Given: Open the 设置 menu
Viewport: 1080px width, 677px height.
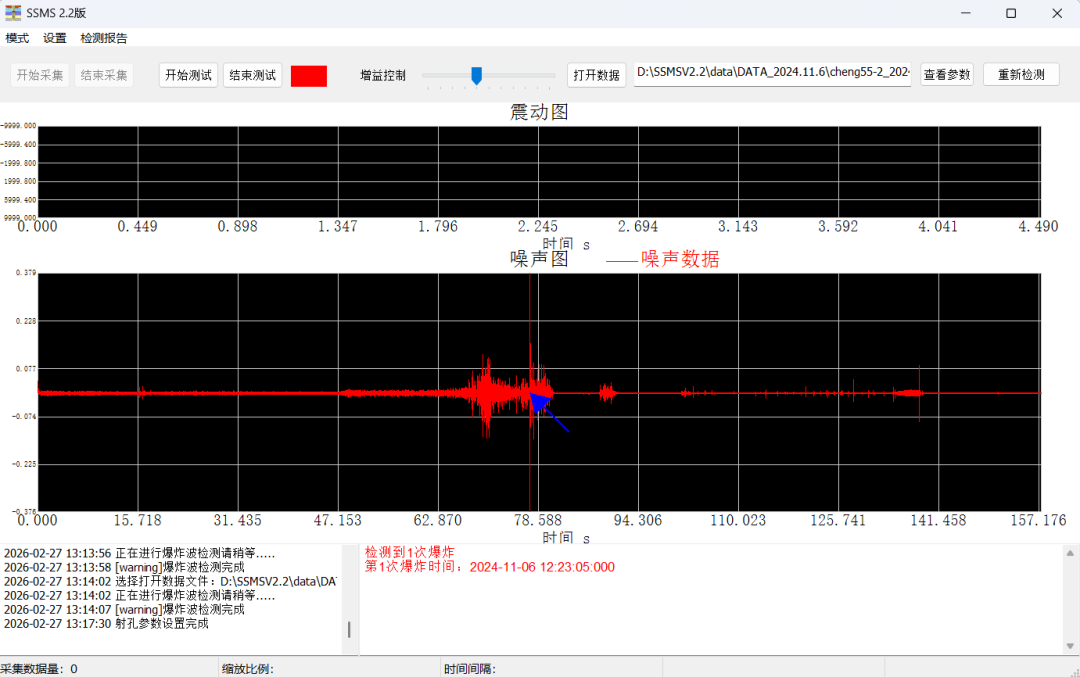Looking at the screenshot, I should coord(55,38).
